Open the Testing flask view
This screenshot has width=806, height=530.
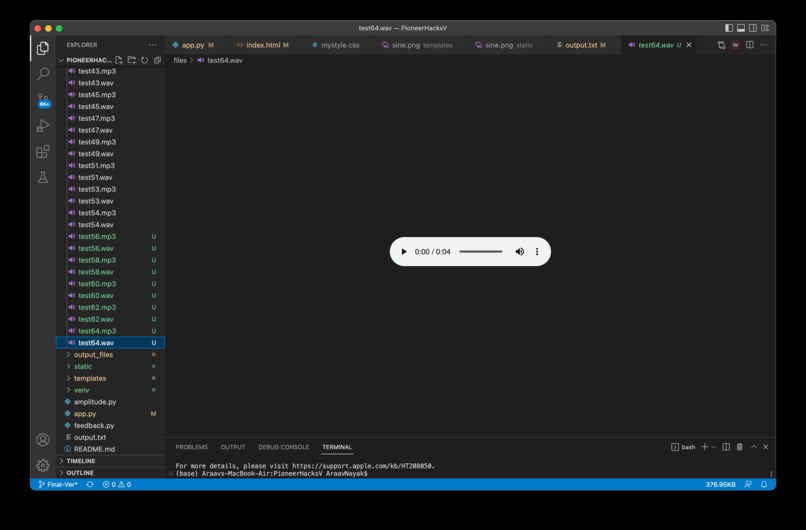43,177
